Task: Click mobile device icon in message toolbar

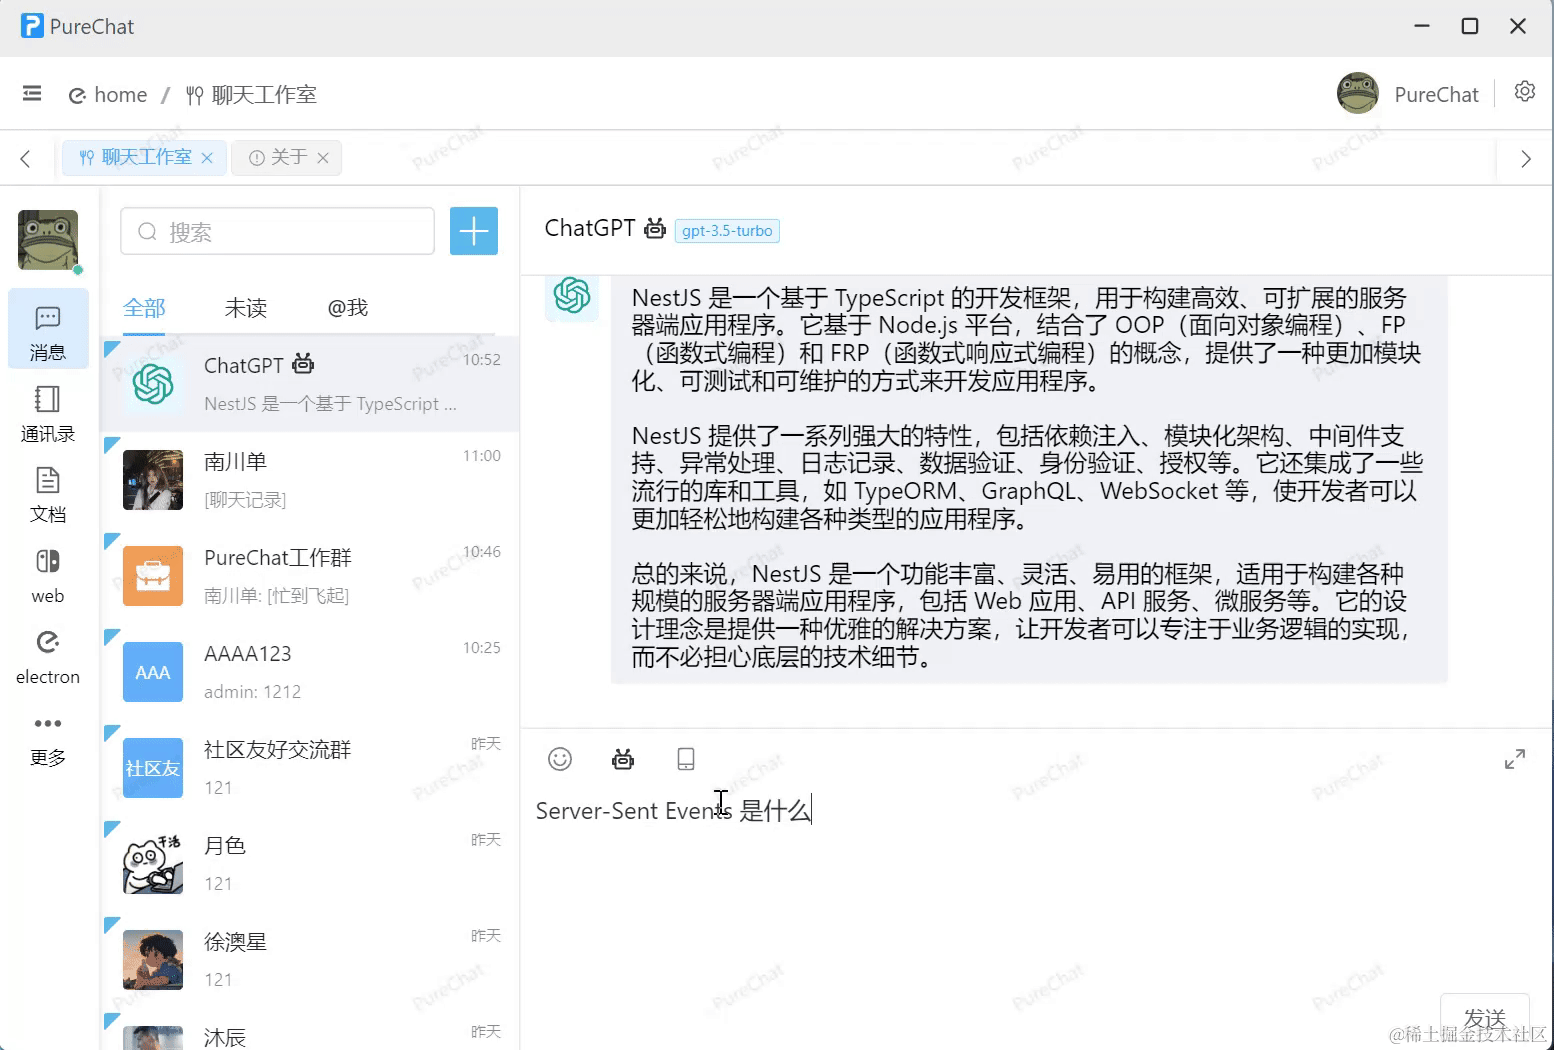Action: point(686,759)
